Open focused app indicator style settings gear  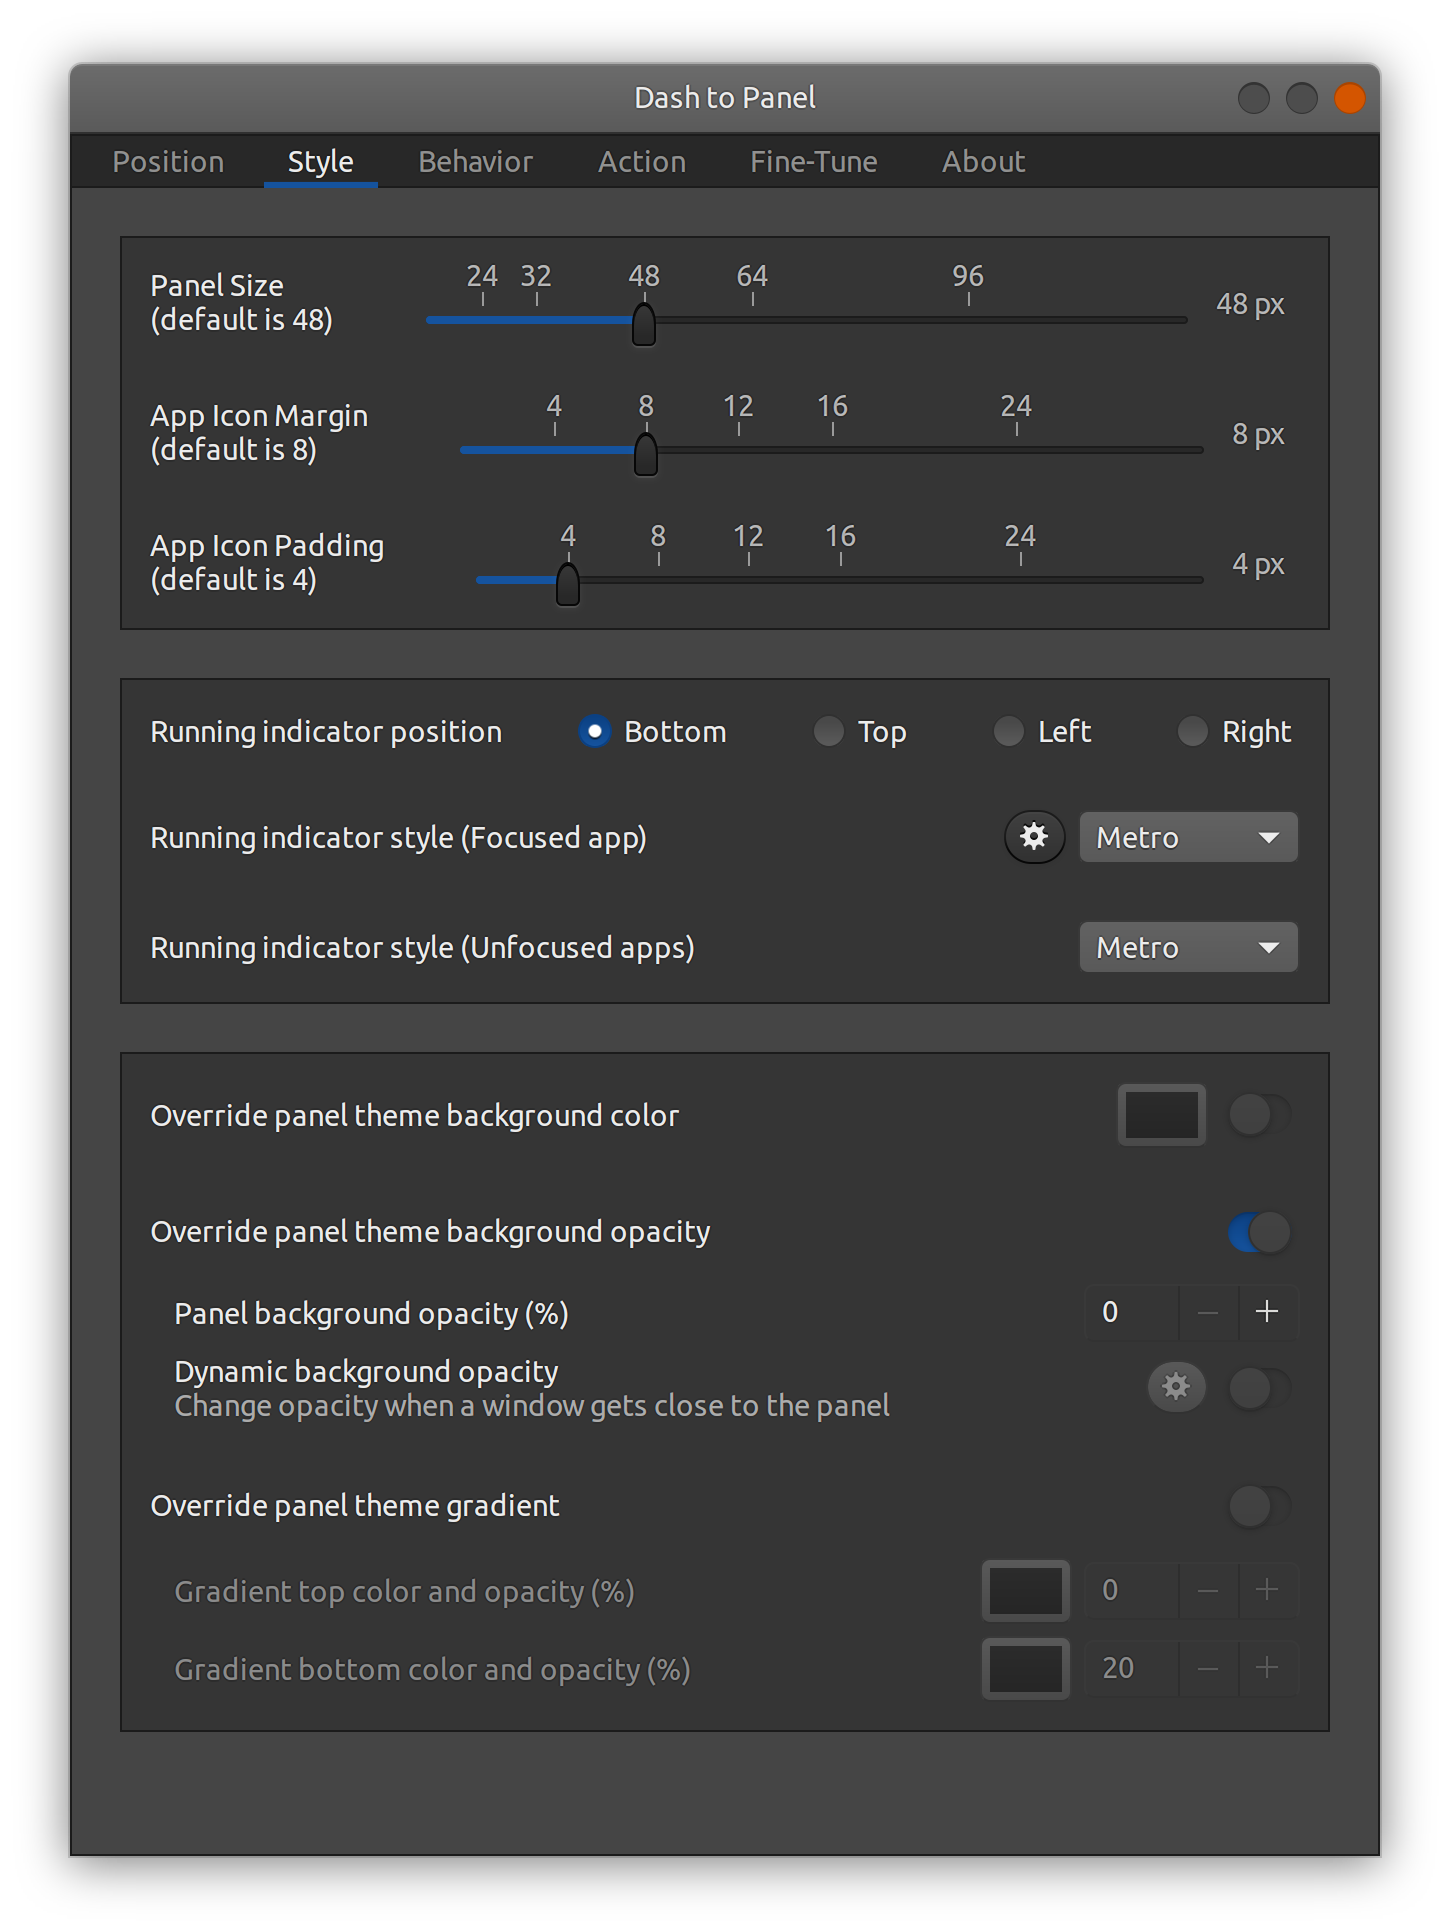click(x=1034, y=837)
